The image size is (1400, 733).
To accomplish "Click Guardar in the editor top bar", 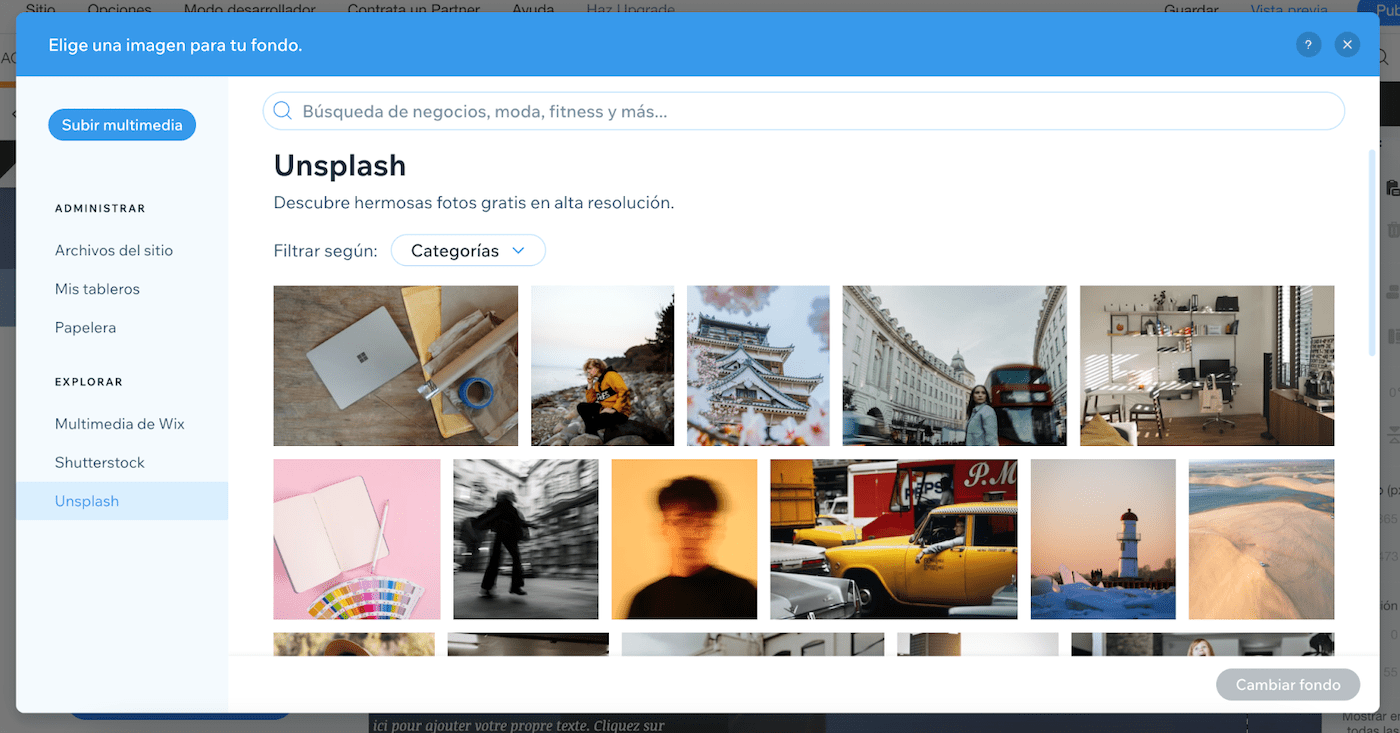I will 1191,9.
